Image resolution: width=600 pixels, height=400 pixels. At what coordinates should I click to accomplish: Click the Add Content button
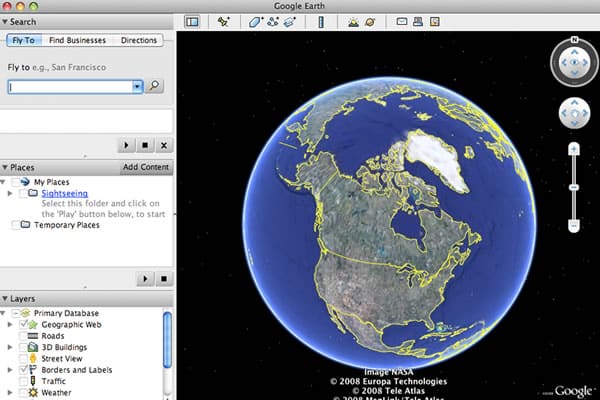coord(146,167)
